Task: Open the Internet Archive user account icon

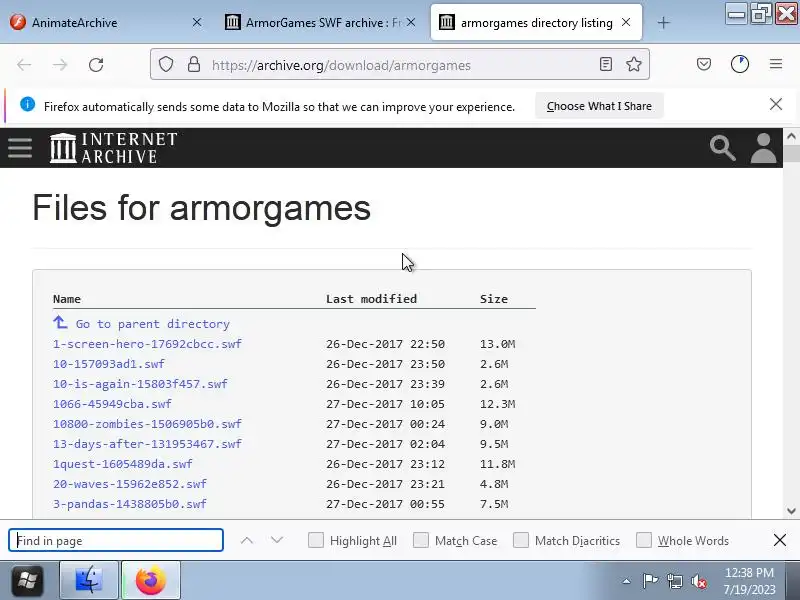Action: tap(763, 148)
